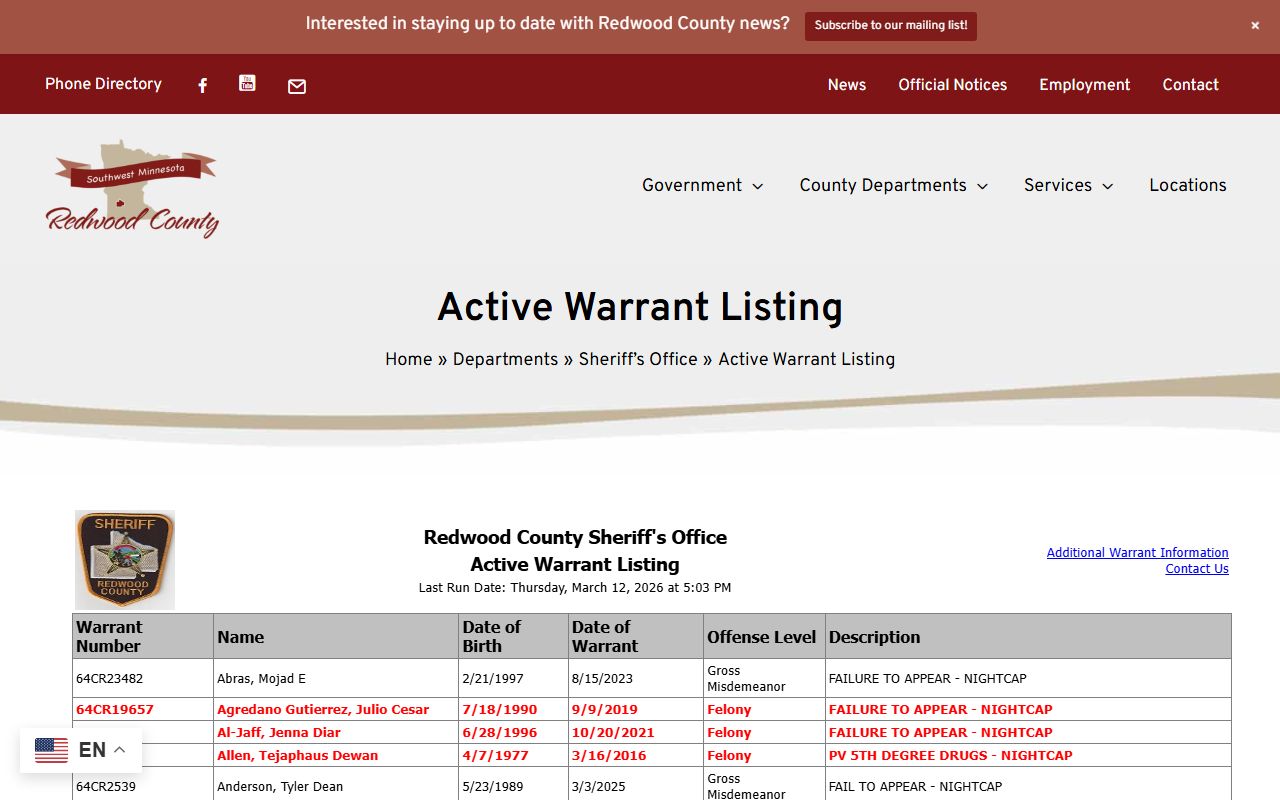Click the Warrant Number column header

tap(143, 636)
